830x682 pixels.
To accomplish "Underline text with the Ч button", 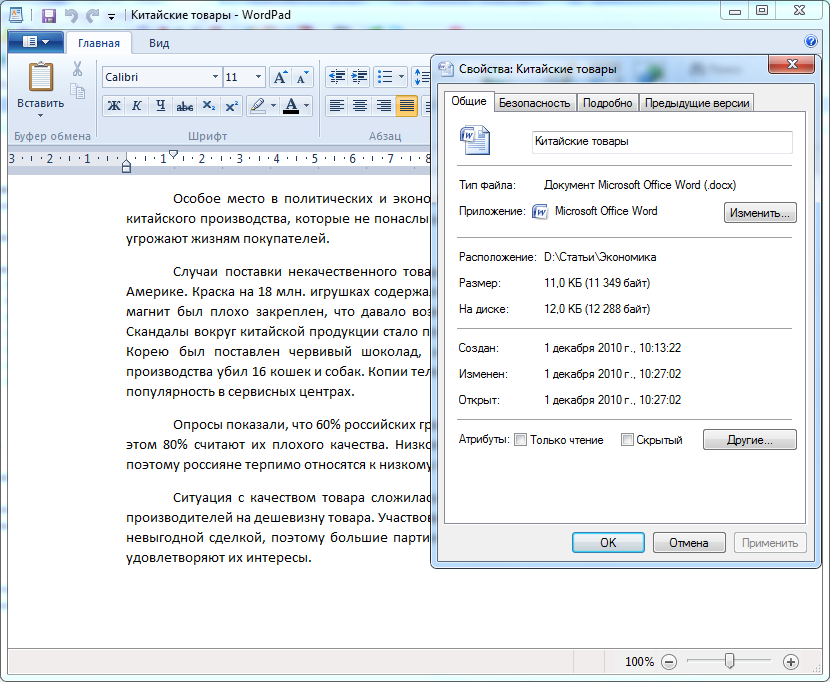I will 160,106.
